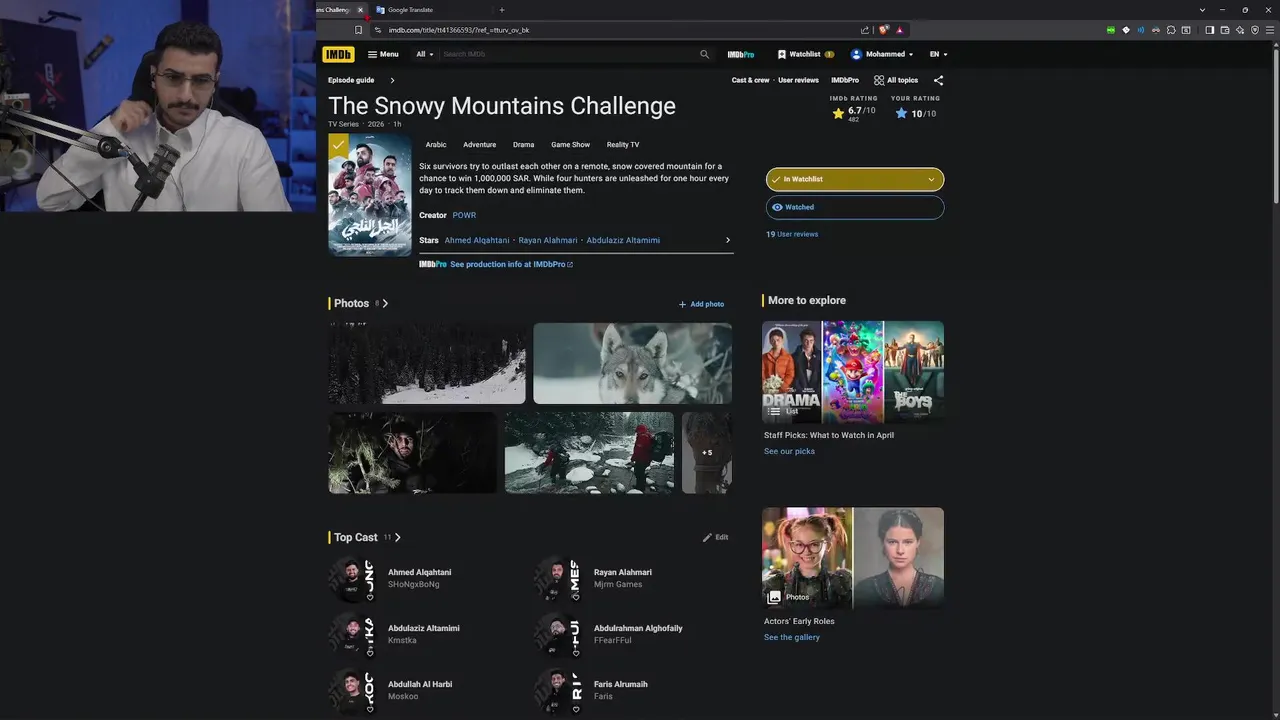Image resolution: width=1280 pixels, height=720 pixels.
Task: Open User reviews in top navigation
Action: pos(798,80)
